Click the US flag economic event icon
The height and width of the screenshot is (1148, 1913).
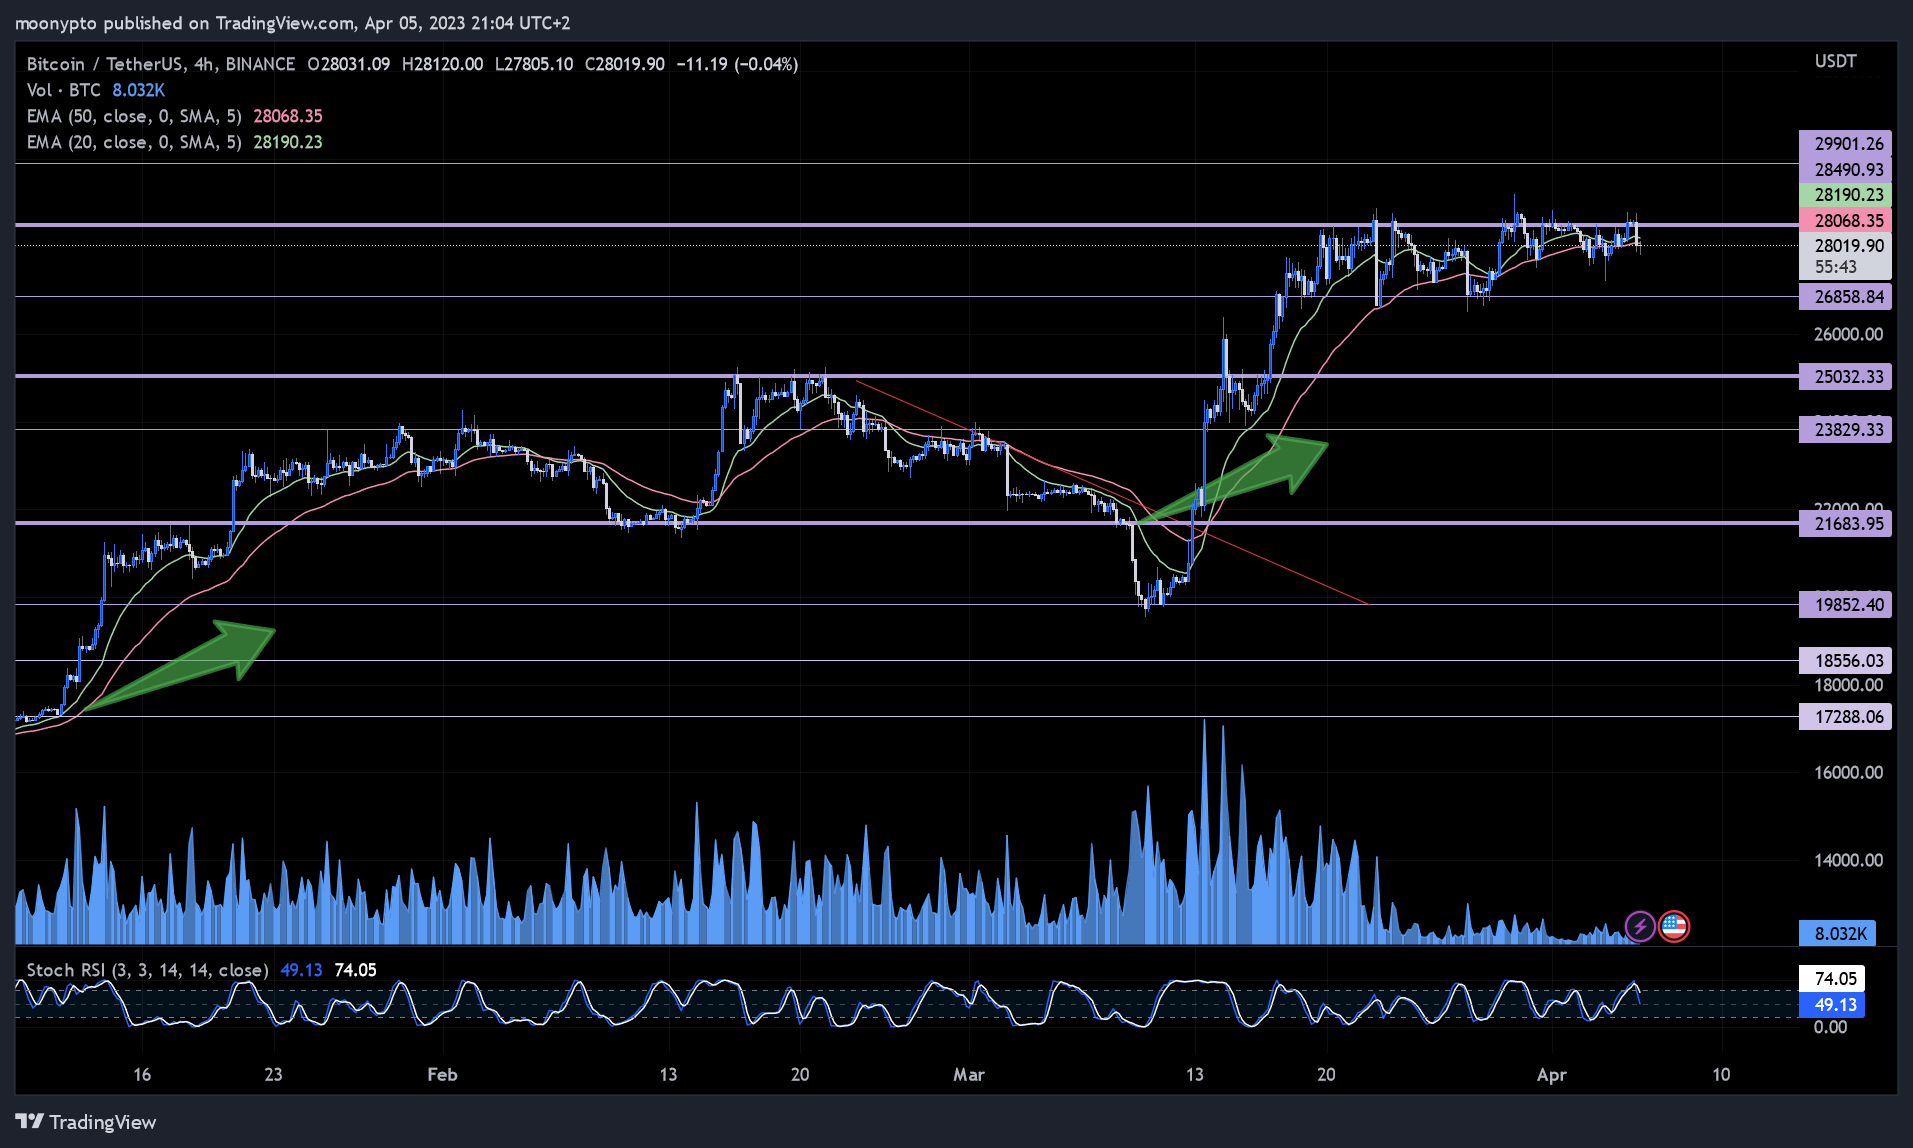tap(1674, 927)
